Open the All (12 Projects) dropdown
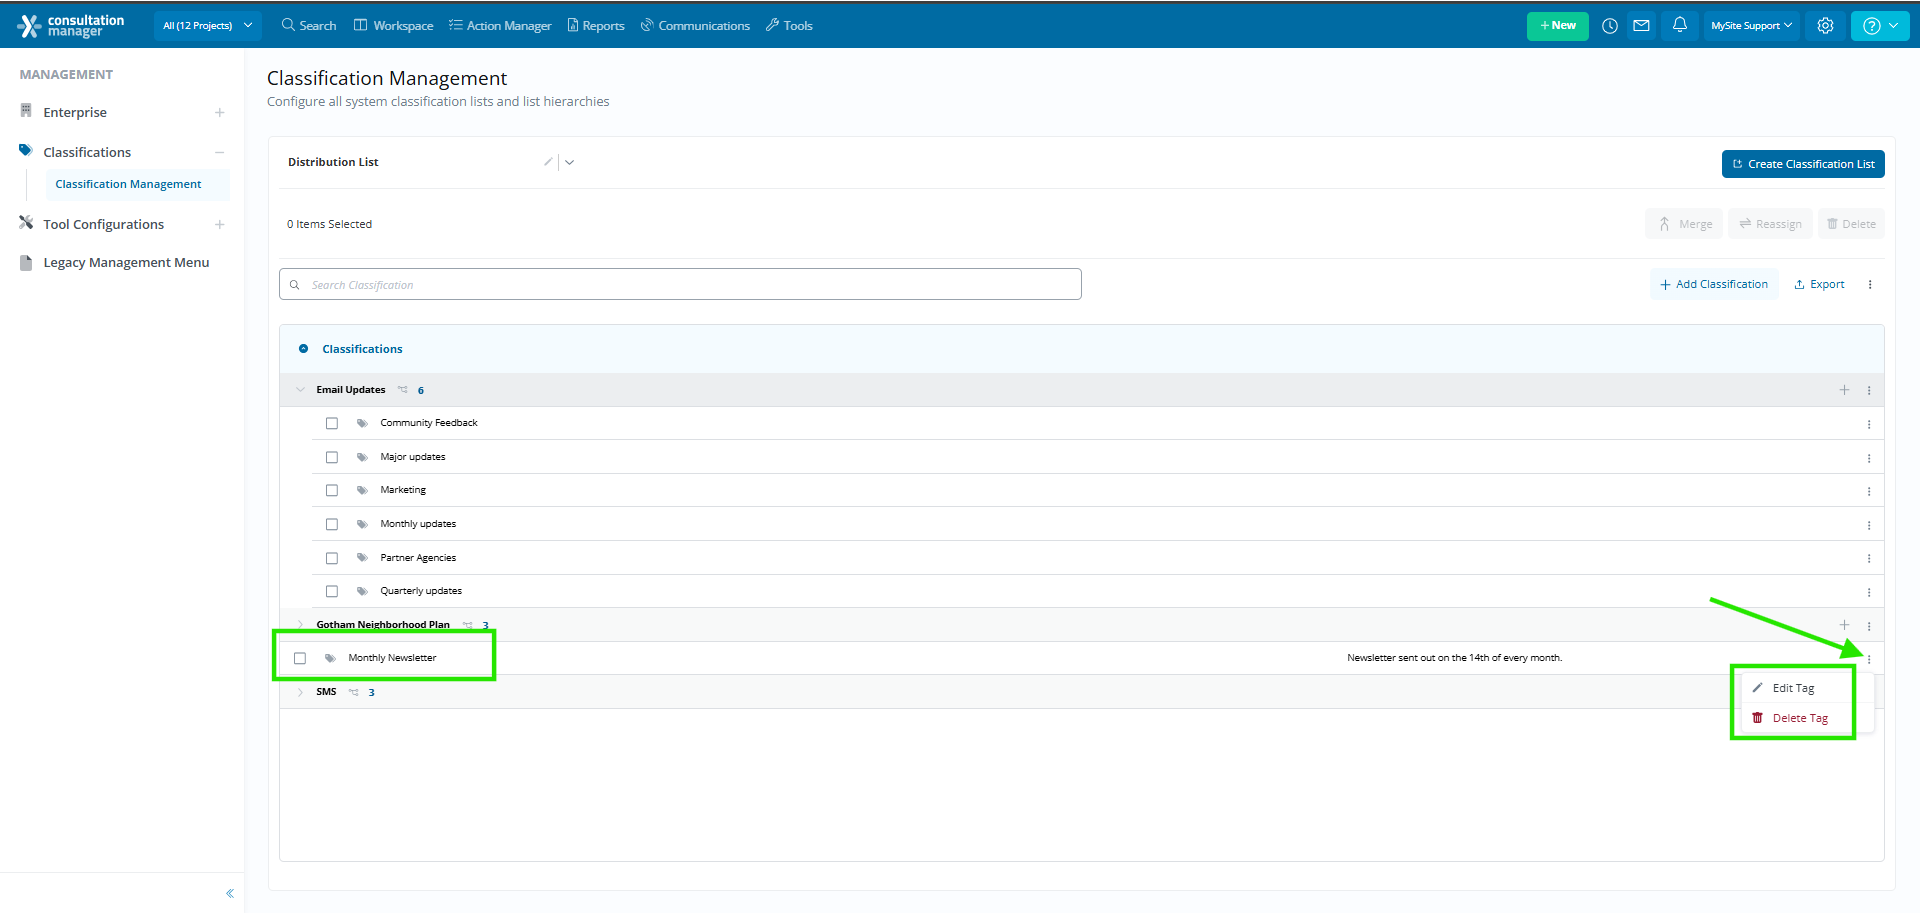This screenshot has height=913, width=1920. pyautogui.click(x=208, y=26)
